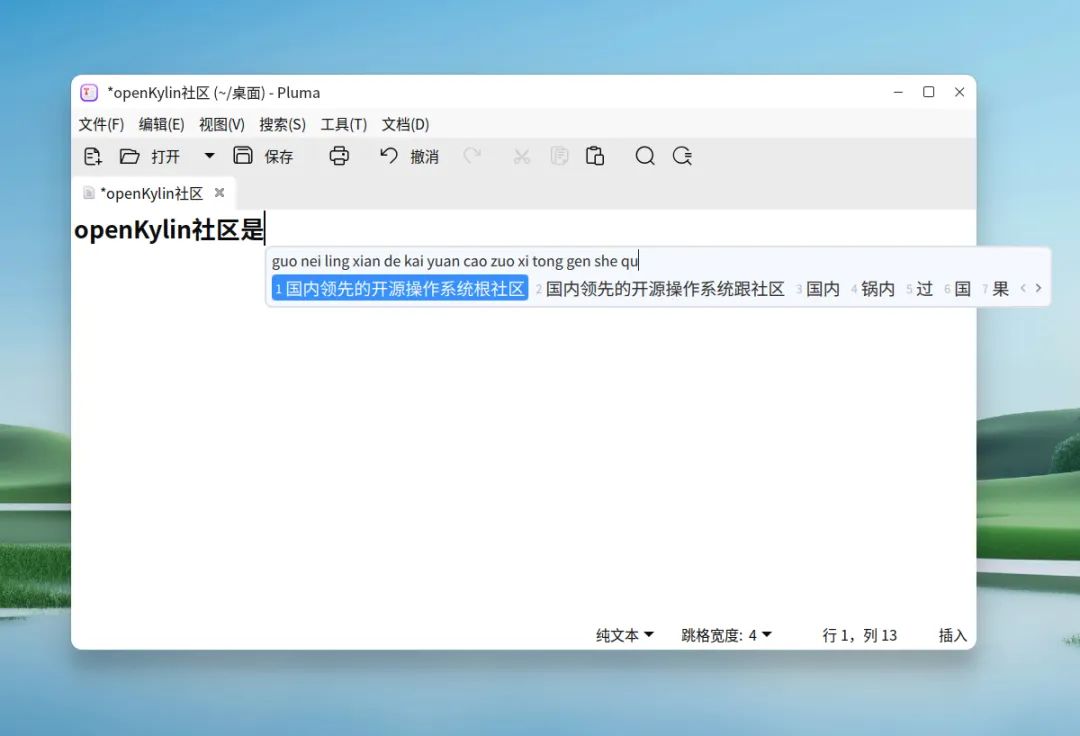Click the Pluma app icon in title bar
This screenshot has height=736, width=1080.
(89, 92)
